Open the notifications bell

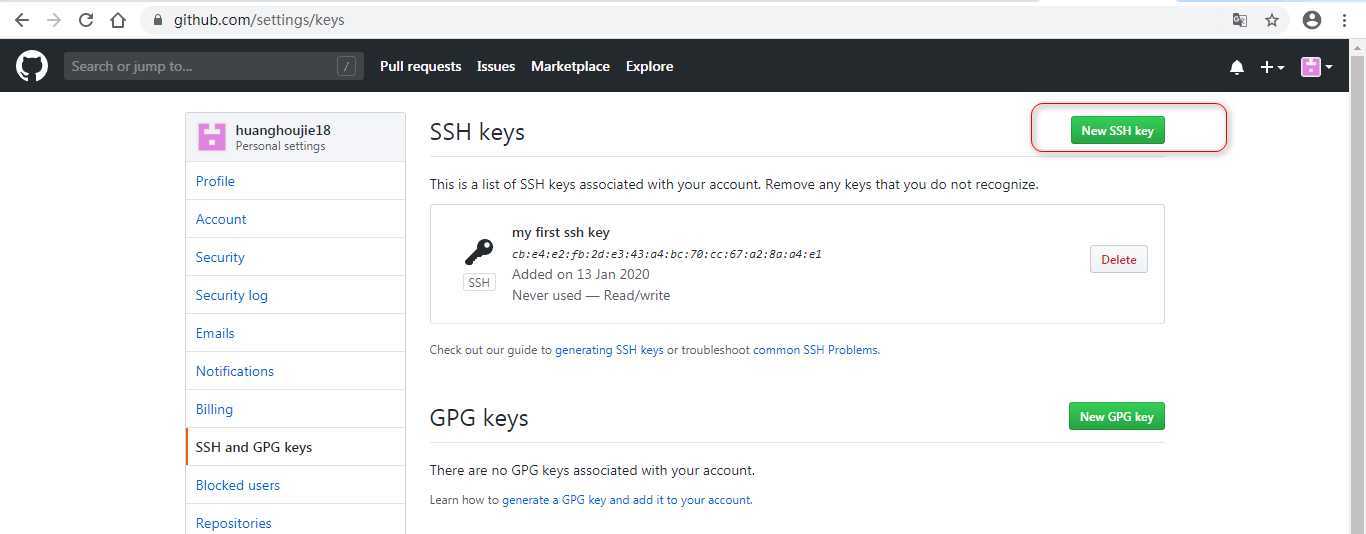[x=1237, y=67]
